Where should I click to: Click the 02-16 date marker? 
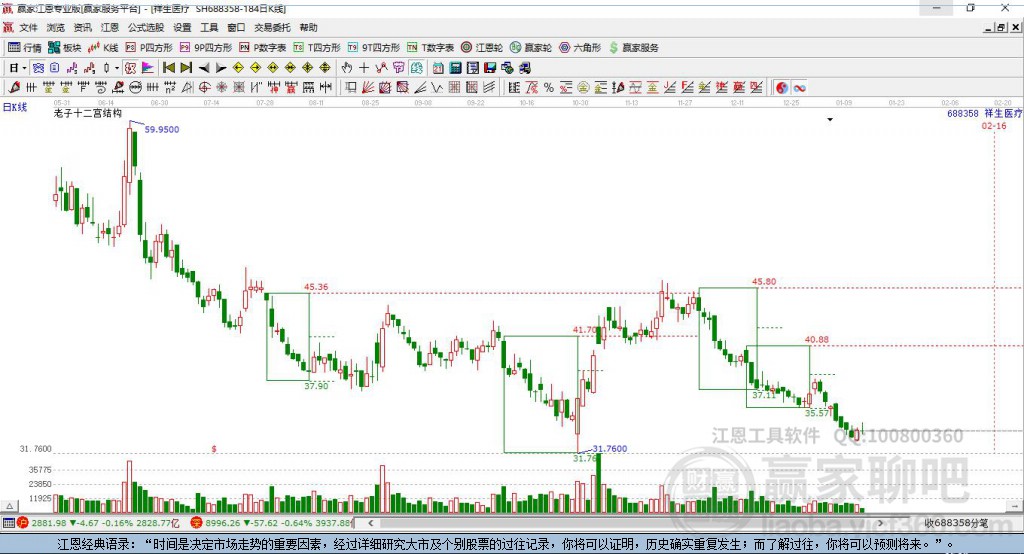tap(994, 125)
